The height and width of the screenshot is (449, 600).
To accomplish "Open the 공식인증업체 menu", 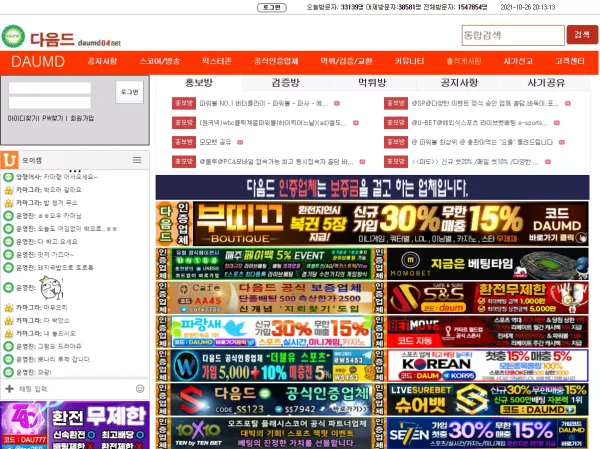I will (276, 61).
